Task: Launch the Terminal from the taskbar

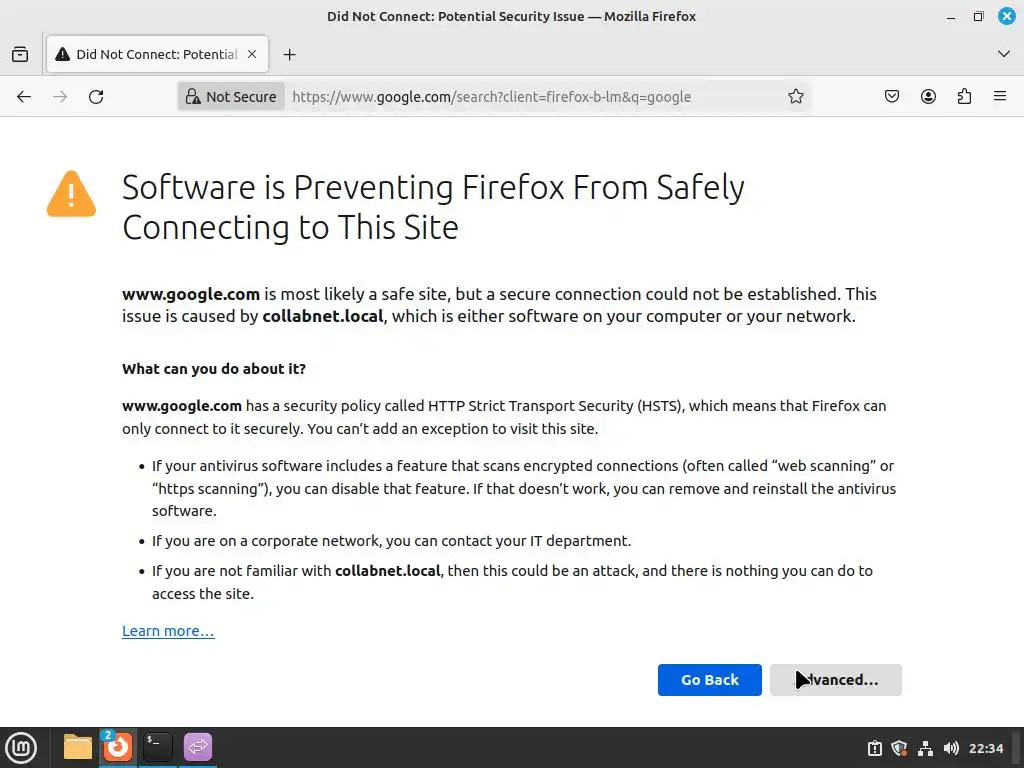Action: click(x=158, y=747)
